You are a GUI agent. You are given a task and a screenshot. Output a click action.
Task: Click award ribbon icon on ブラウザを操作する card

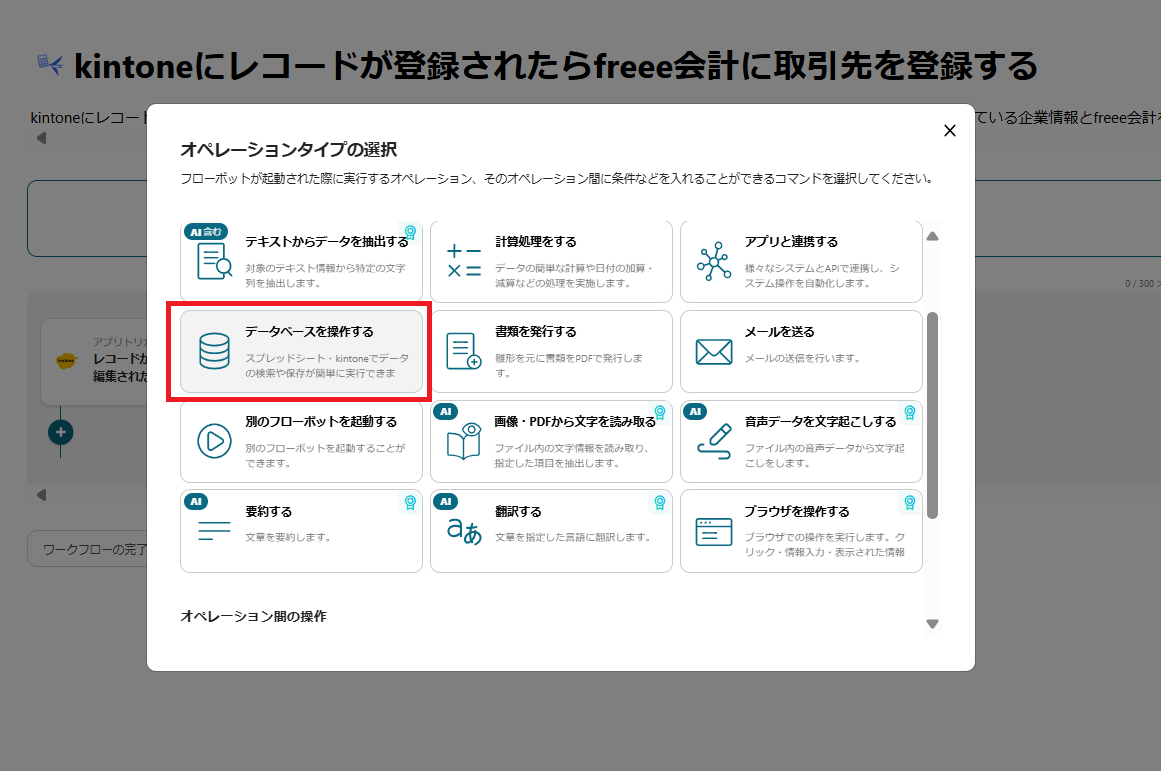pyautogui.click(x=909, y=503)
